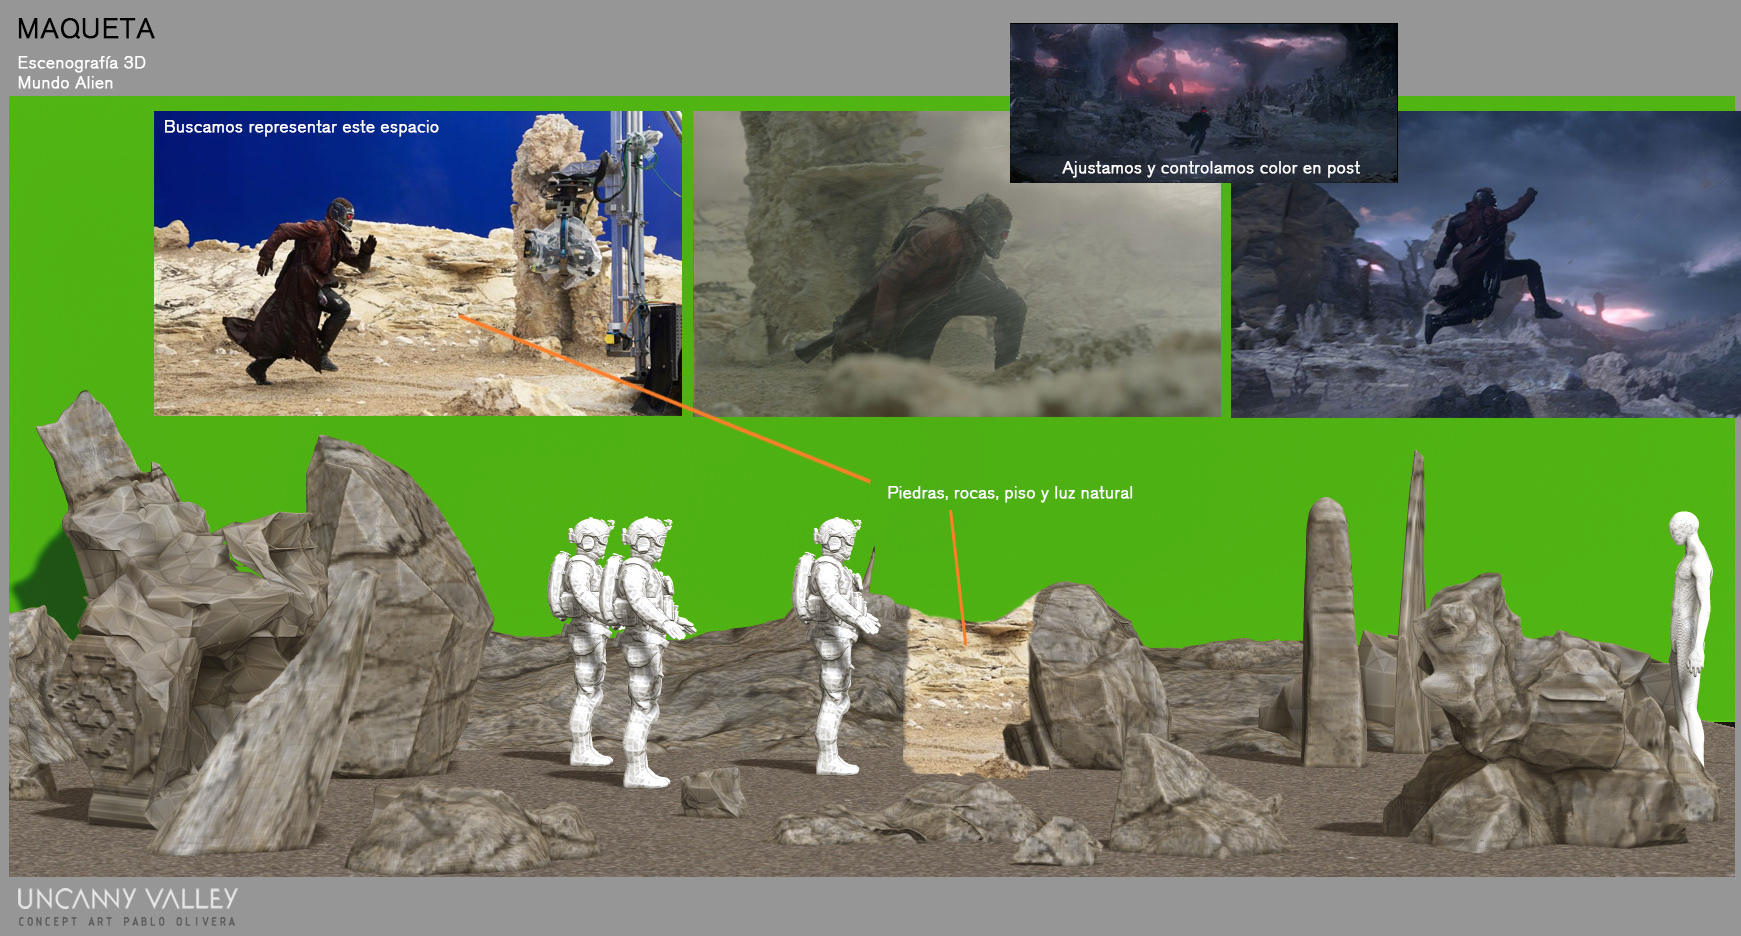Open the blue-screen set photo thumbnail

[x=418, y=263]
